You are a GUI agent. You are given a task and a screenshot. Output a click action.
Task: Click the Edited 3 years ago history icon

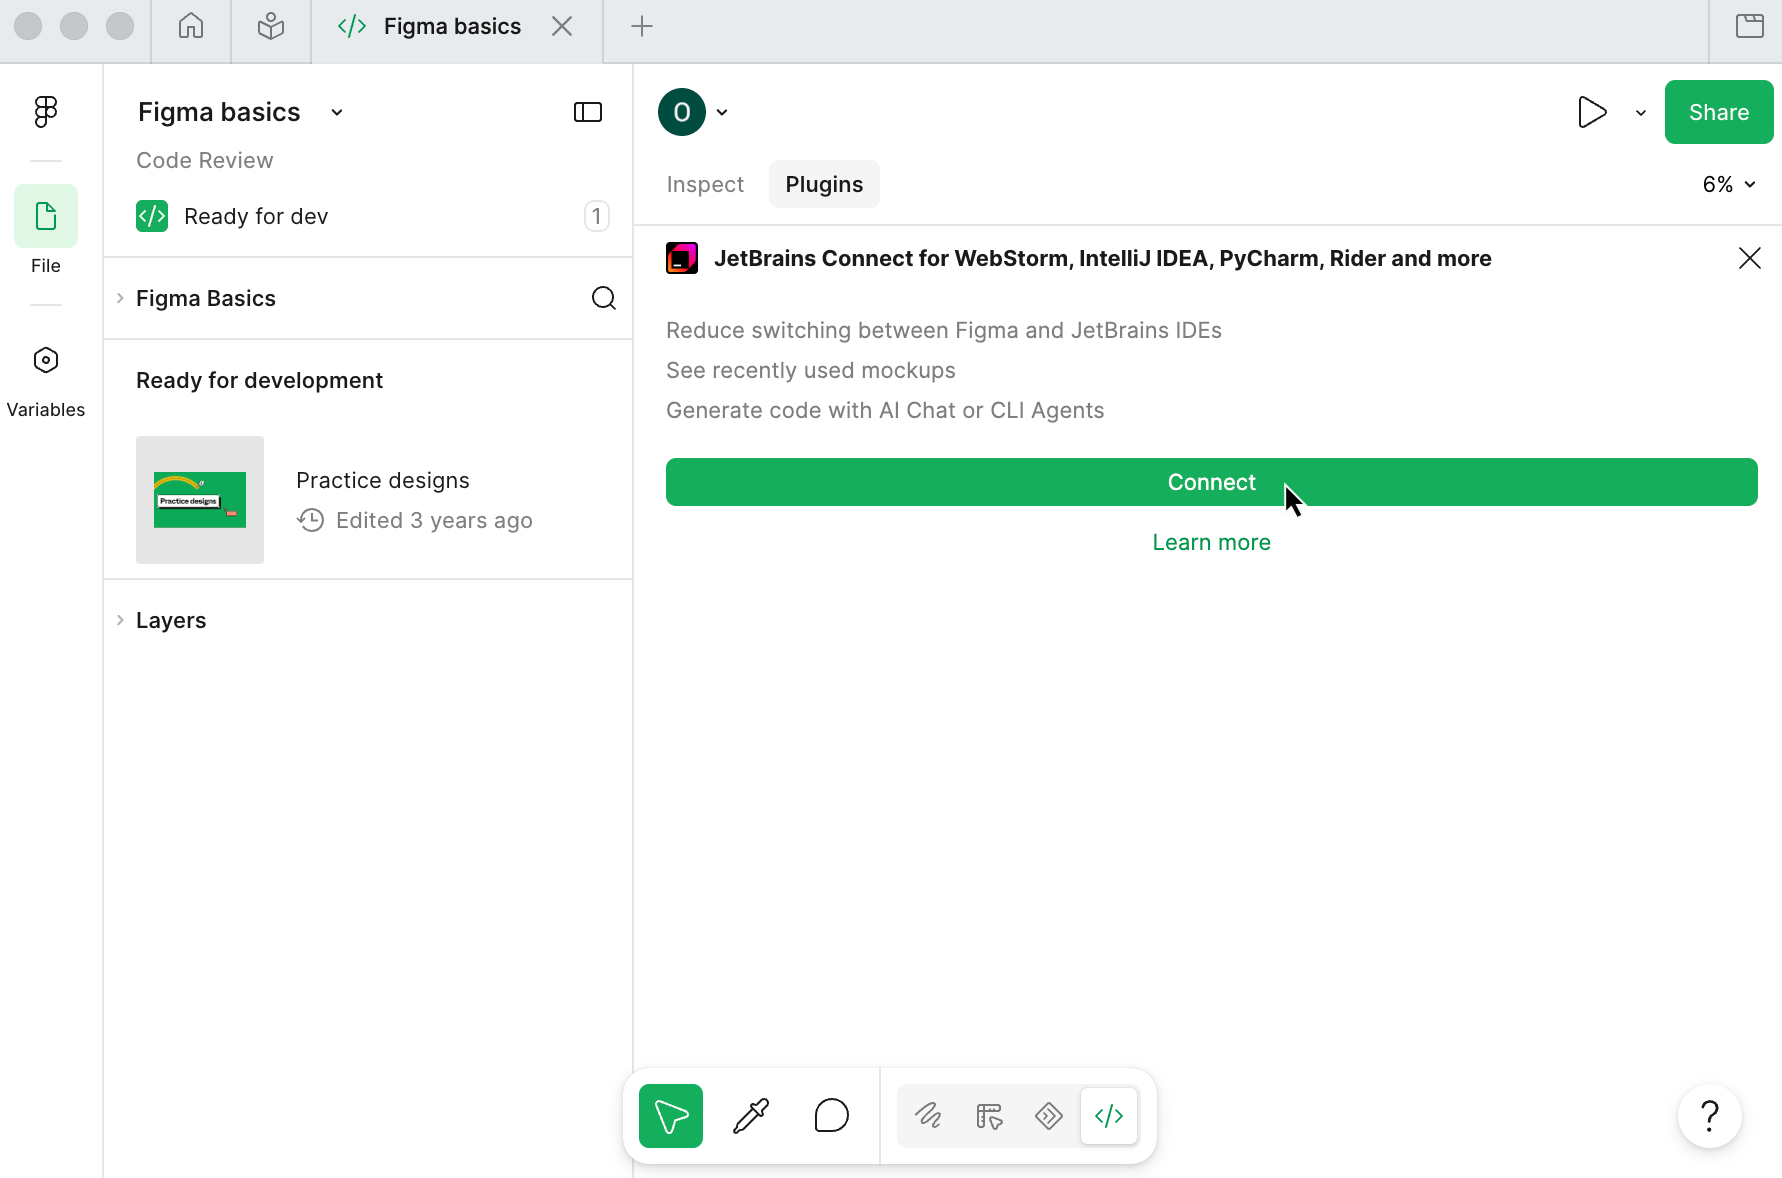pos(311,520)
